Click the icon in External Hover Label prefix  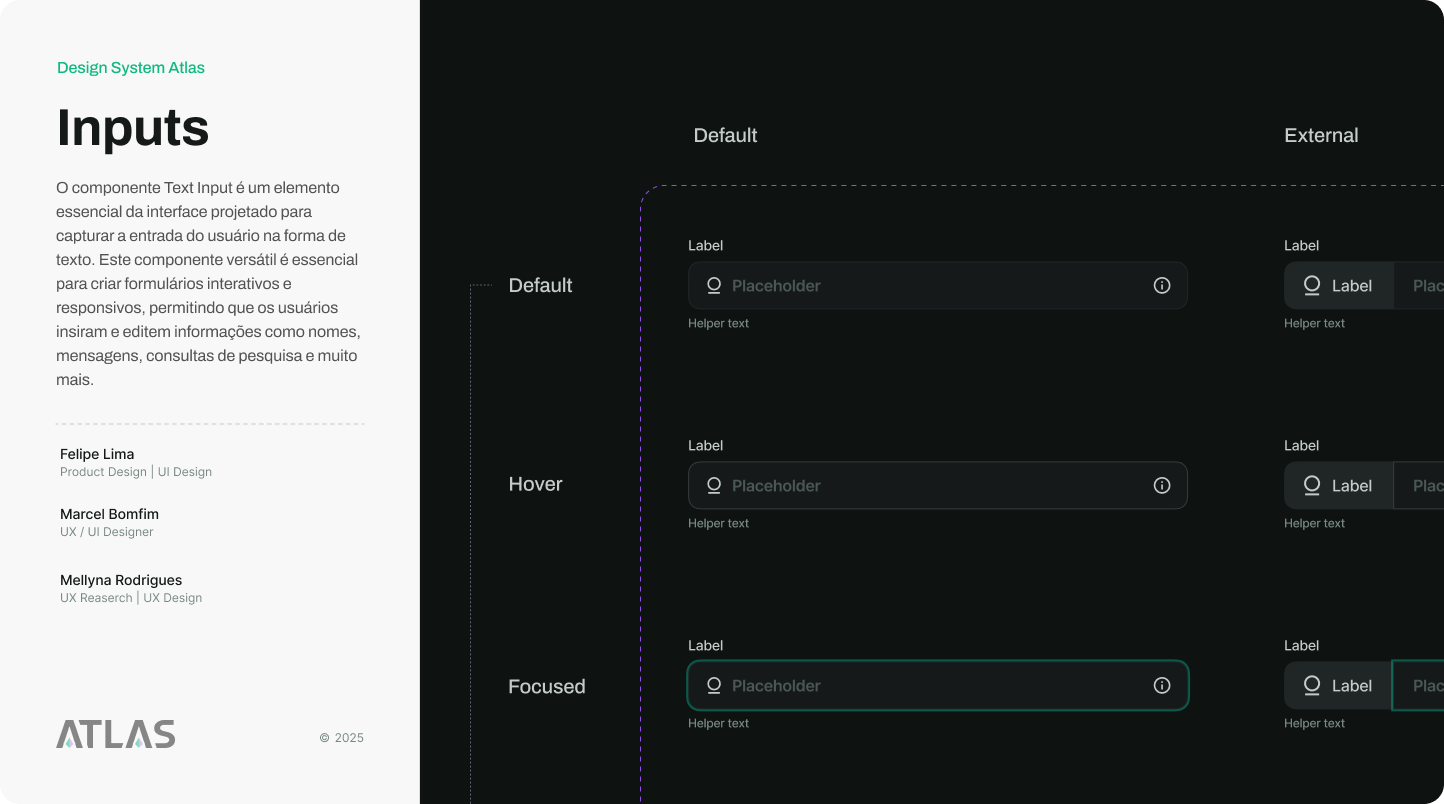[1312, 485]
